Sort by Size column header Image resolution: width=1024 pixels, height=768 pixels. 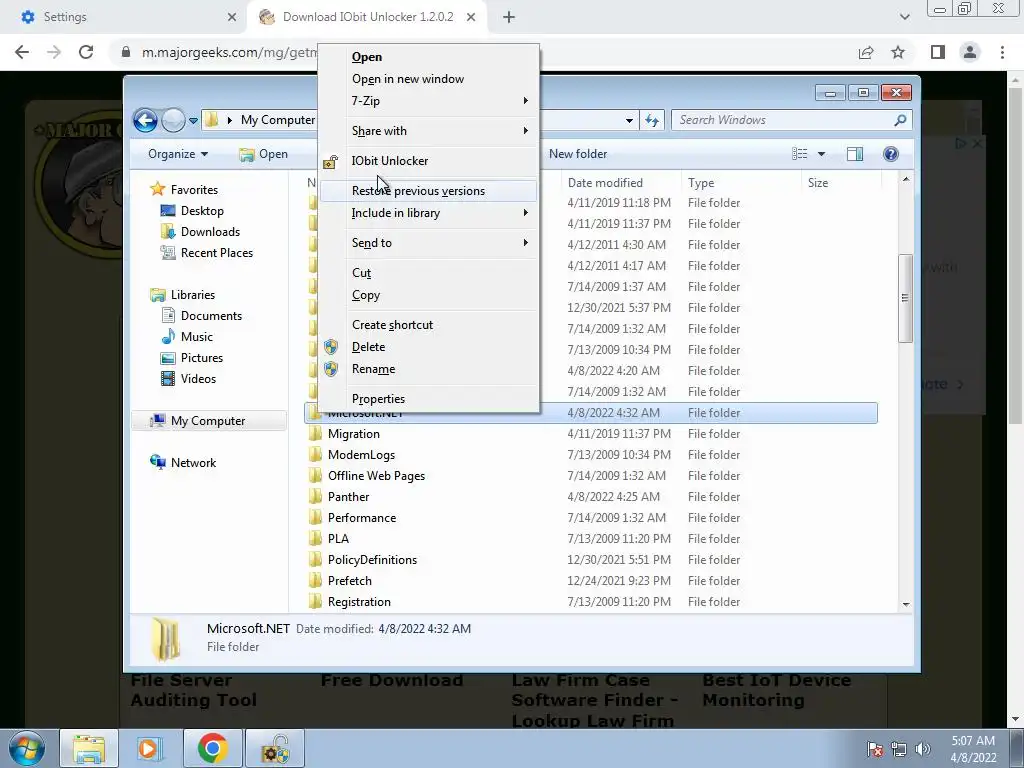pyautogui.click(x=840, y=183)
